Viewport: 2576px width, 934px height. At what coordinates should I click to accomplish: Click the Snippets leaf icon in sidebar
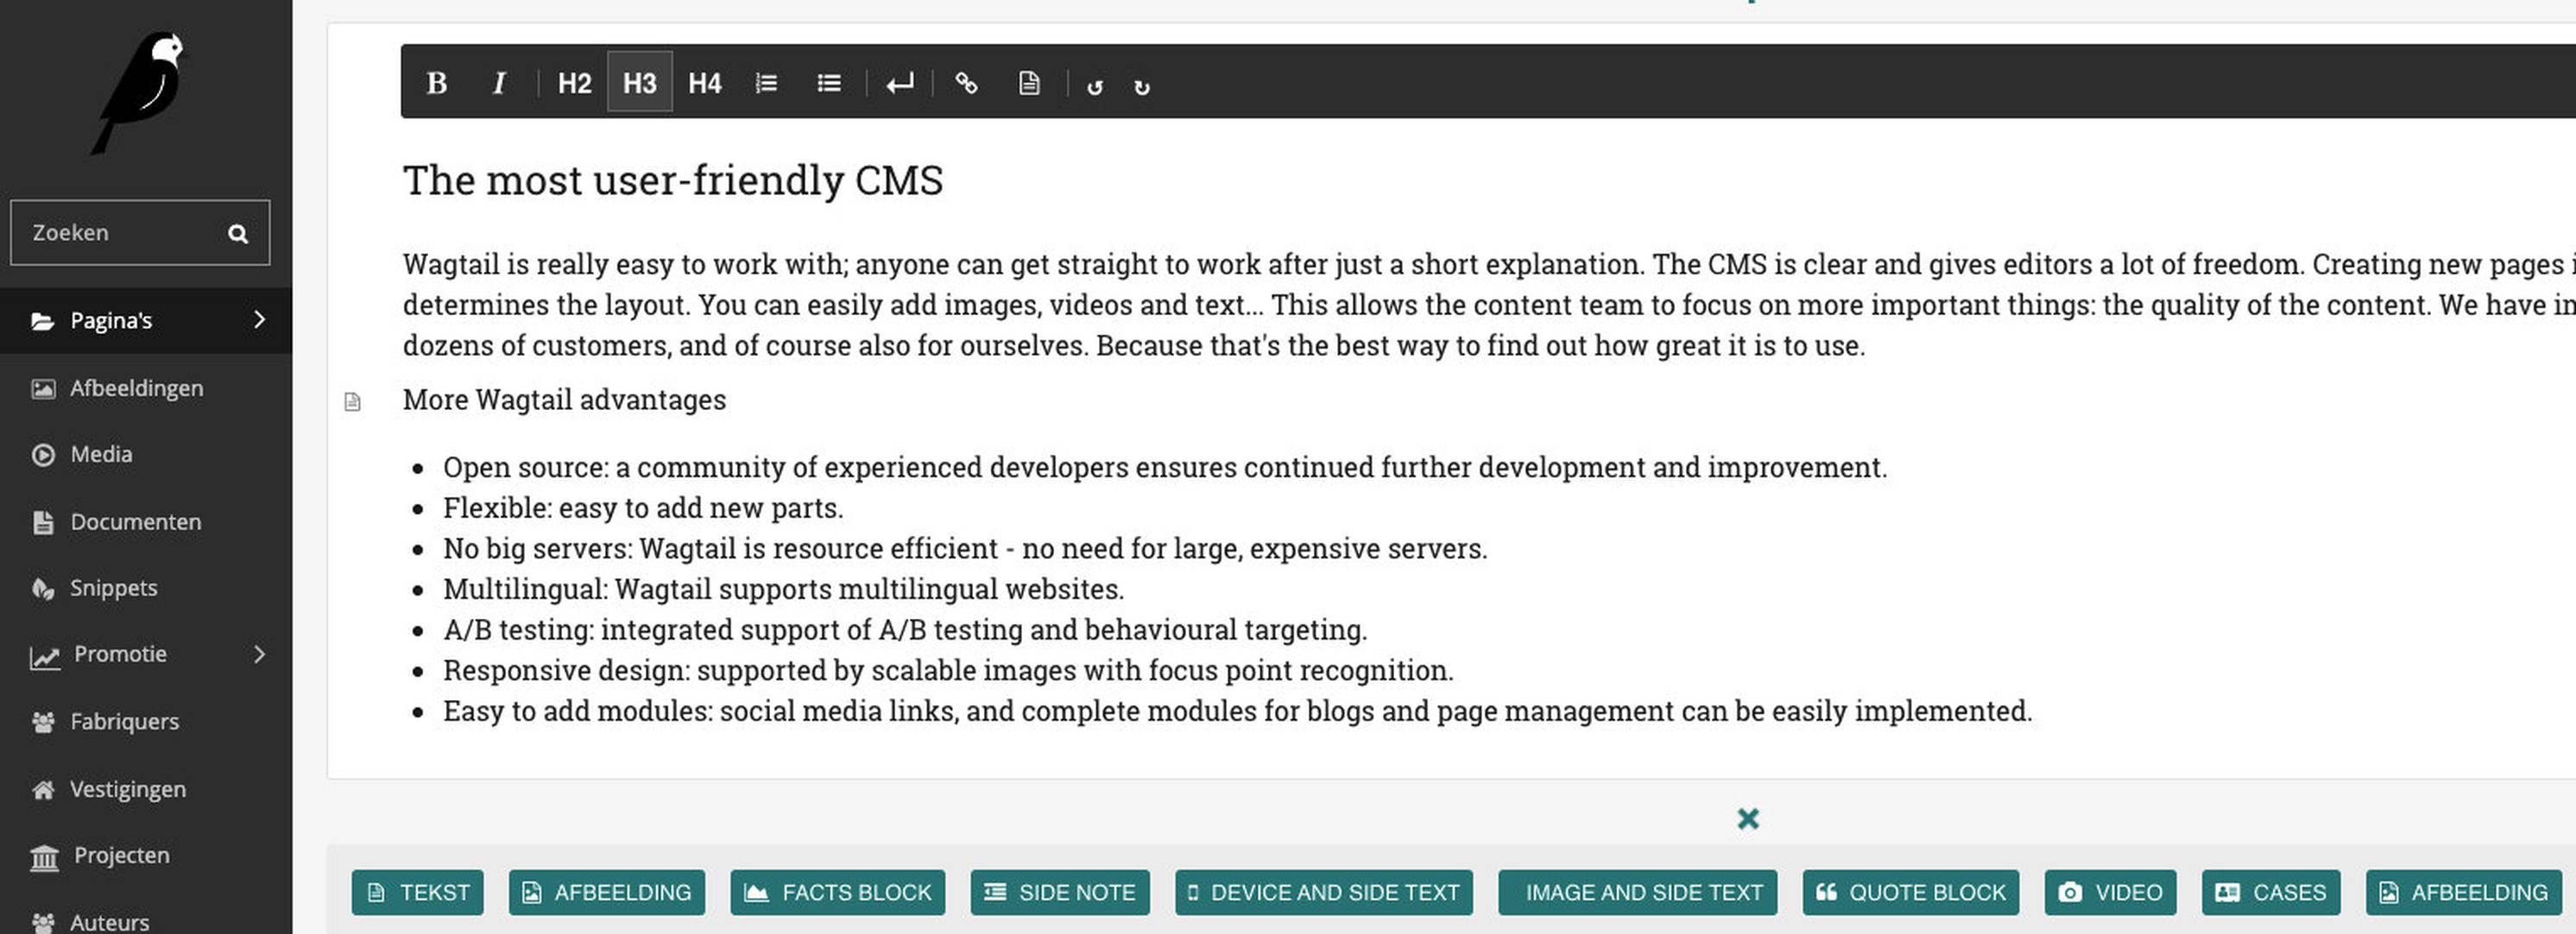(43, 589)
